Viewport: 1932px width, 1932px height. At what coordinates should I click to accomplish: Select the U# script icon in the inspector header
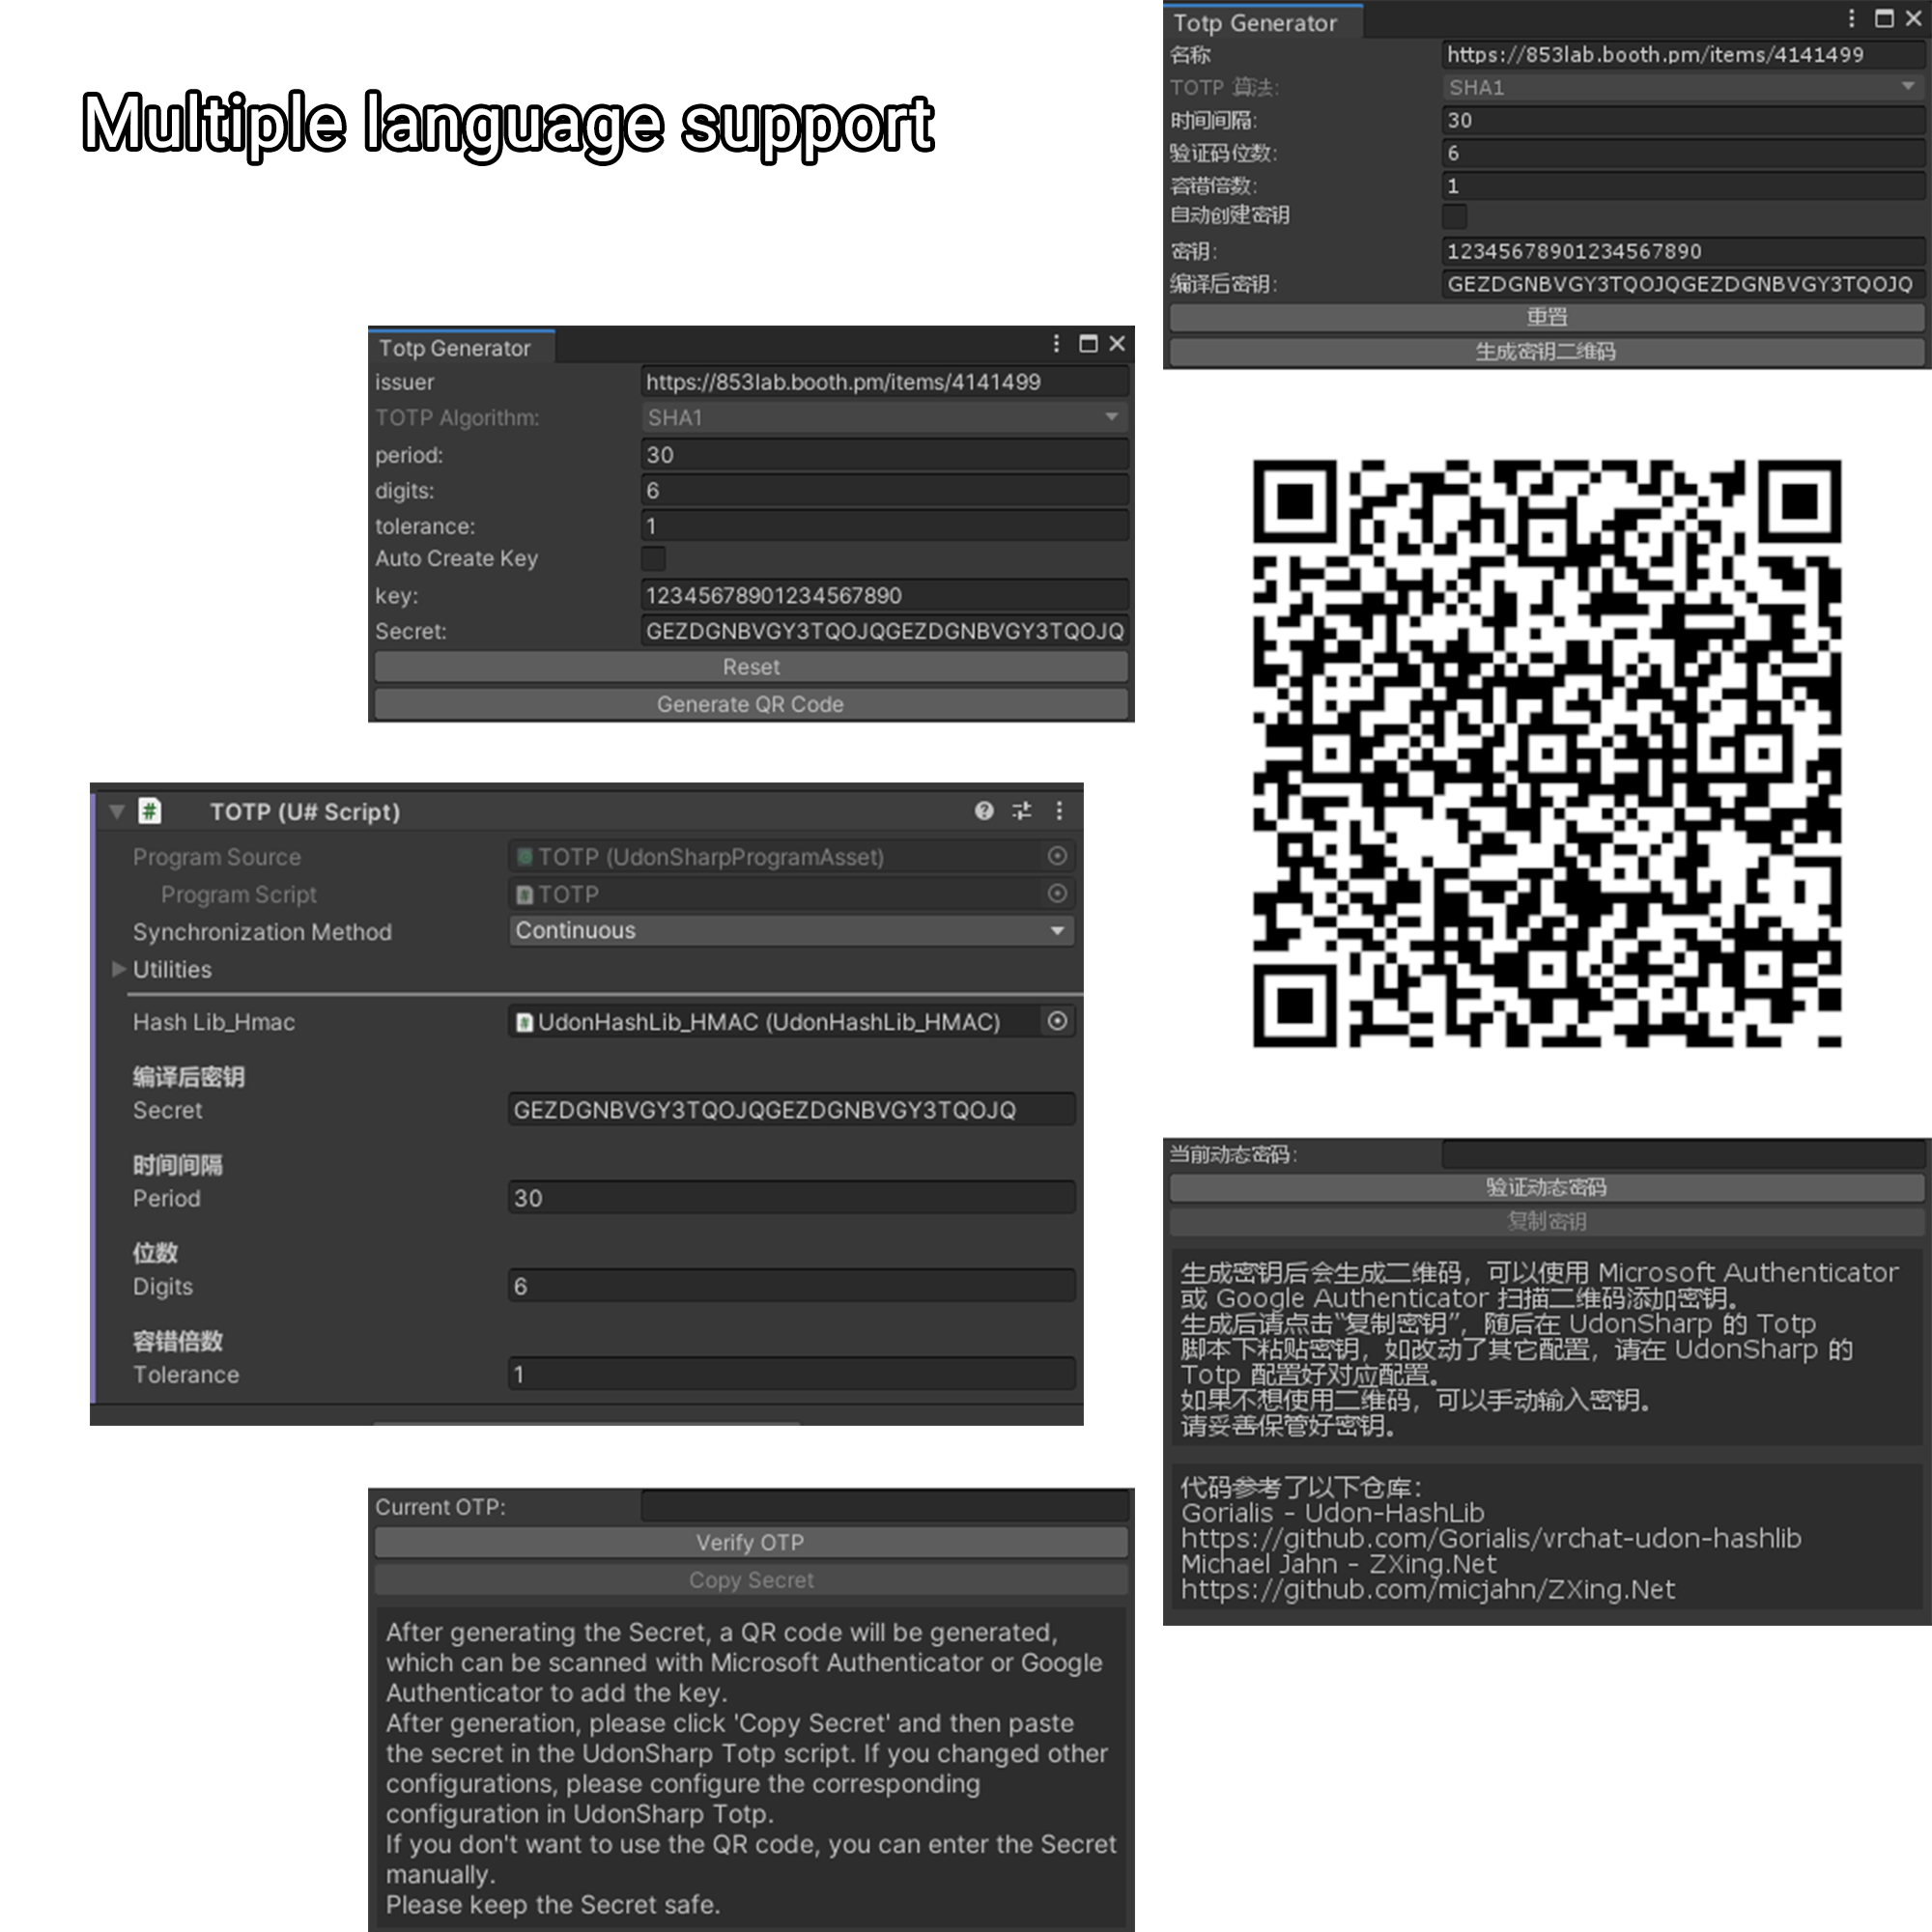point(148,811)
